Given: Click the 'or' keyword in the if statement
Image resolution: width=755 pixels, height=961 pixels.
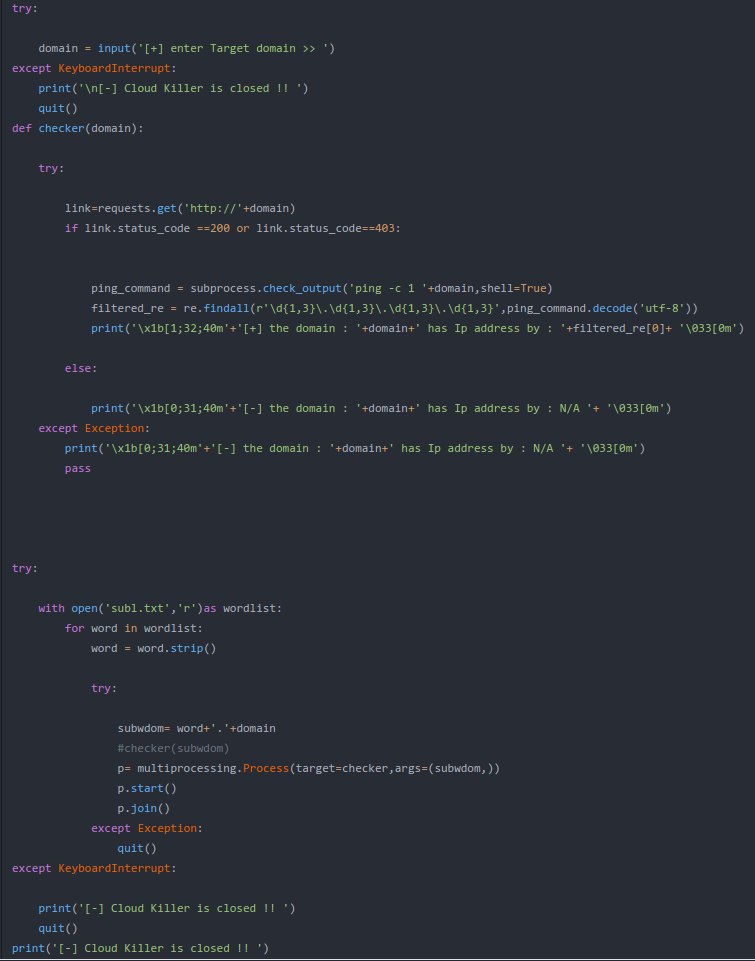Looking at the screenshot, I should (x=243, y=228).
